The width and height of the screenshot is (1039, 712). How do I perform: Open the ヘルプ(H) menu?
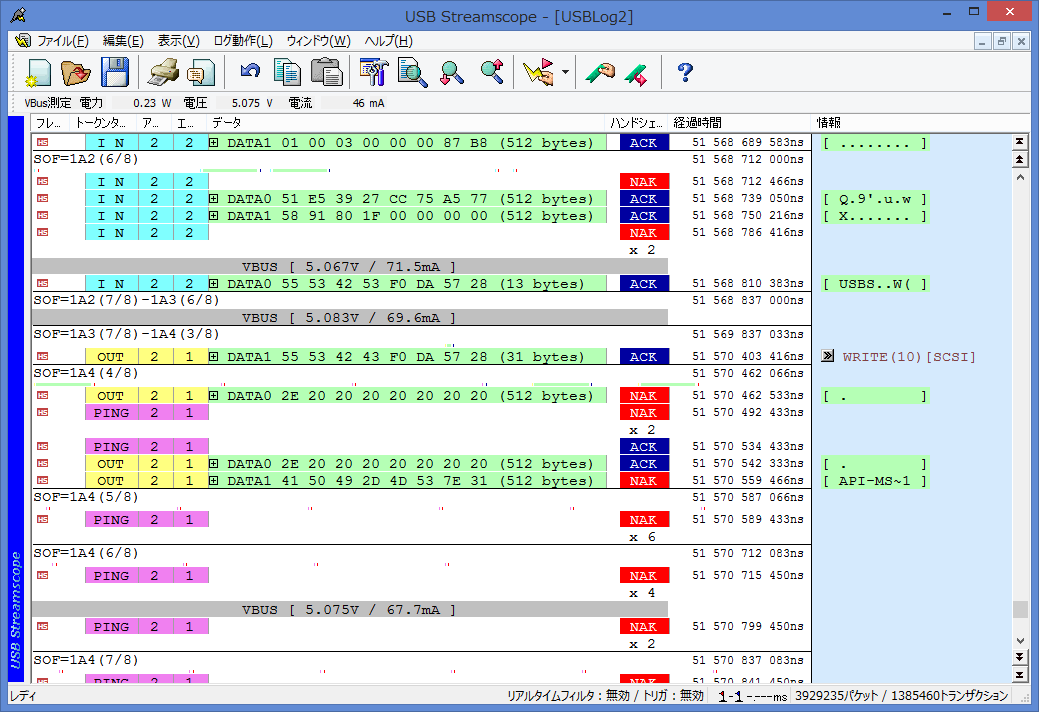point(388,41)
